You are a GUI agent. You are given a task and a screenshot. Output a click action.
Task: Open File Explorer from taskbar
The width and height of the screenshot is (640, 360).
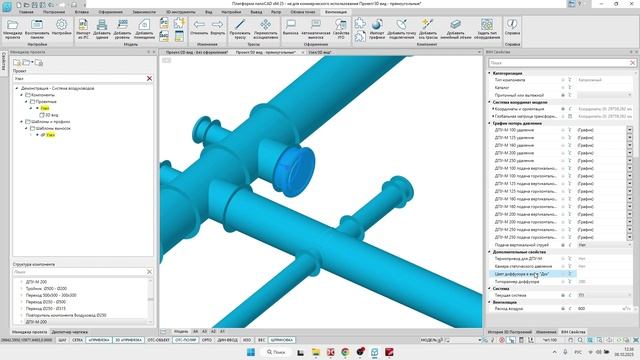point(316,352)
